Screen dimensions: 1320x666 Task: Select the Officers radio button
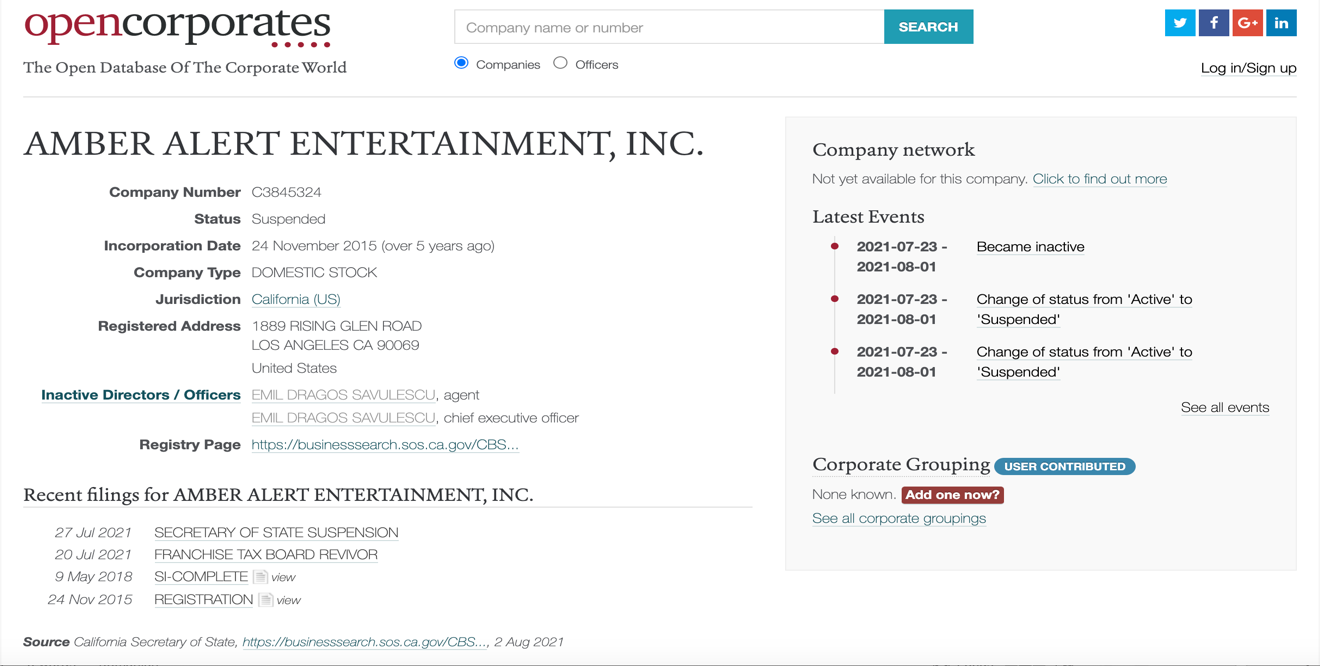(x=560, y=63)
